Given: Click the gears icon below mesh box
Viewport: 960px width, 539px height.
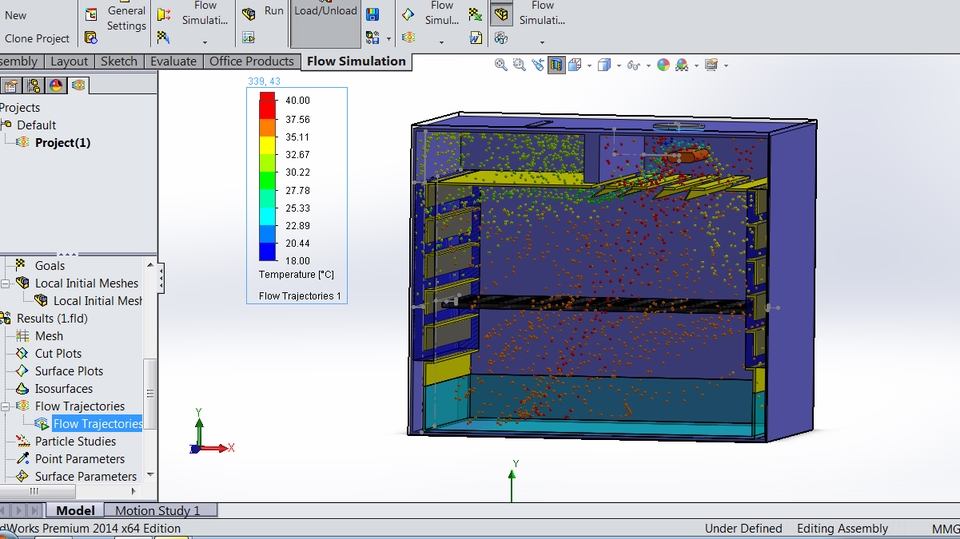Looking at the screenshot, I should pos(501,38).
